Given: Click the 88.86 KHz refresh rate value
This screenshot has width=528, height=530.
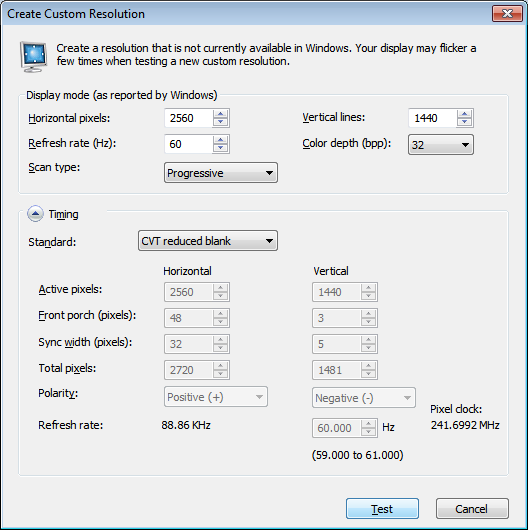Looking at the screenshot, I should click(186, 425).
